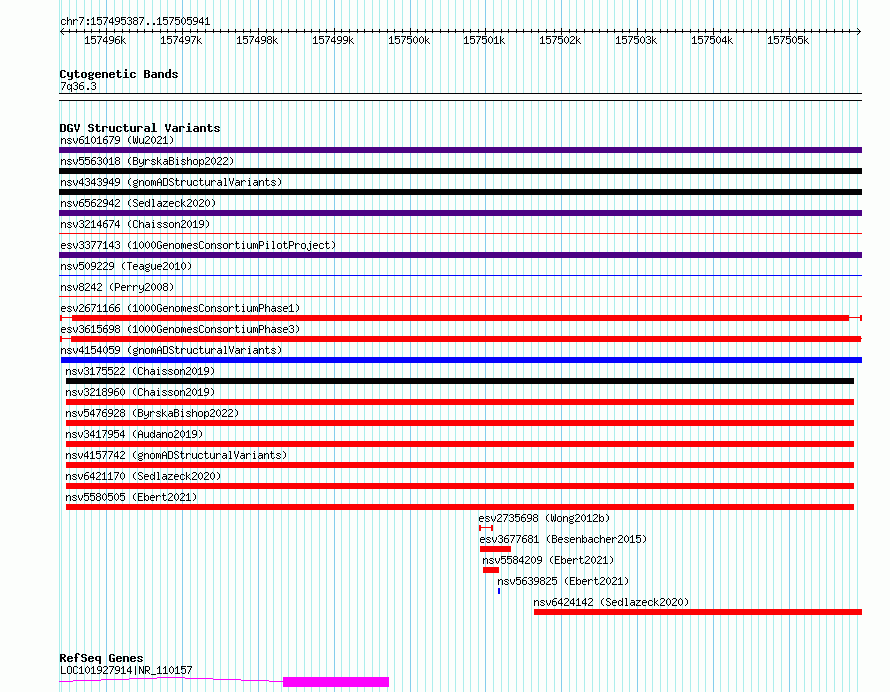The image size is (890, 692).
Task: Click nsv4157742 (gnomADStructuralVariants) label
Action: tap(176, 455)
